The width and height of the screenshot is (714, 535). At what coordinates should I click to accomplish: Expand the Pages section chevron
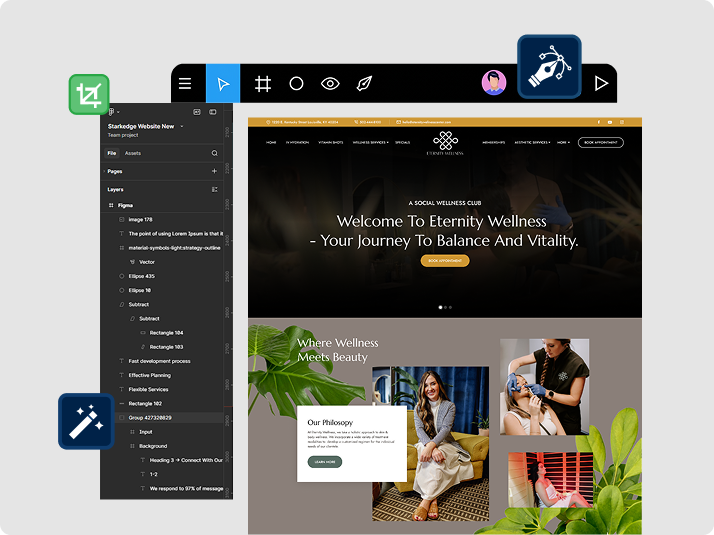pos(104,171)
